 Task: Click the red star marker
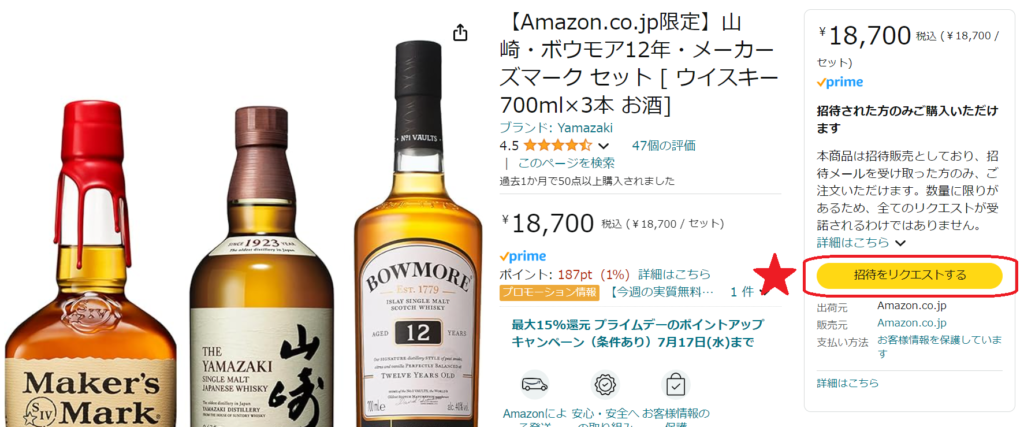point(776,274)
